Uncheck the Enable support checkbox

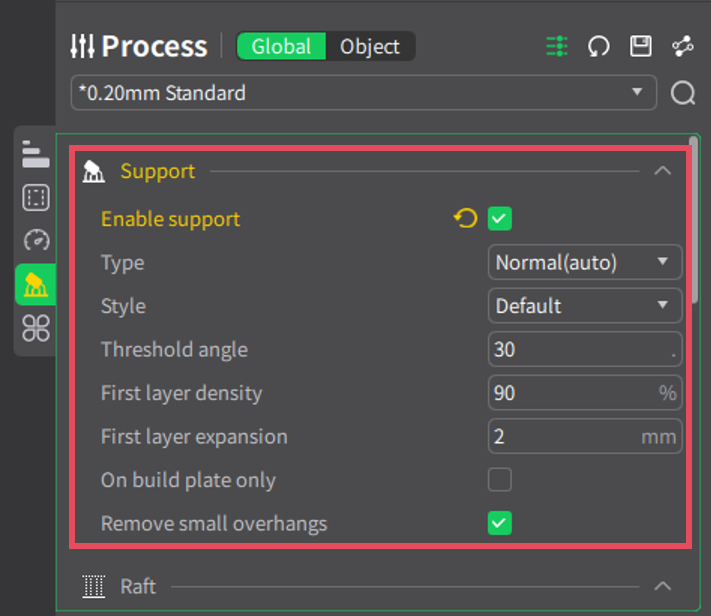tap(500, 219)
